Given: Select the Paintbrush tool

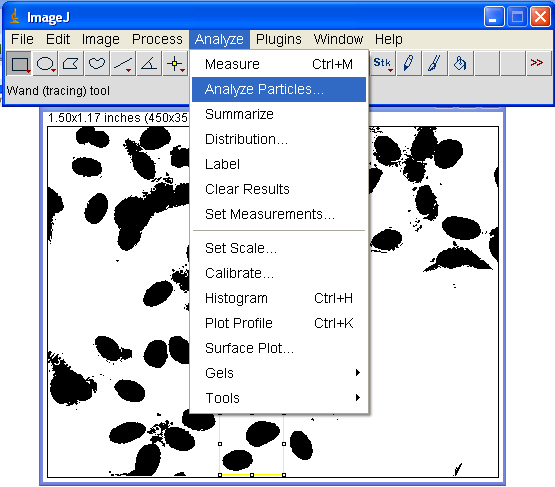Looking at the screenshot, I should pyautogui.click(x=434, y=64).
